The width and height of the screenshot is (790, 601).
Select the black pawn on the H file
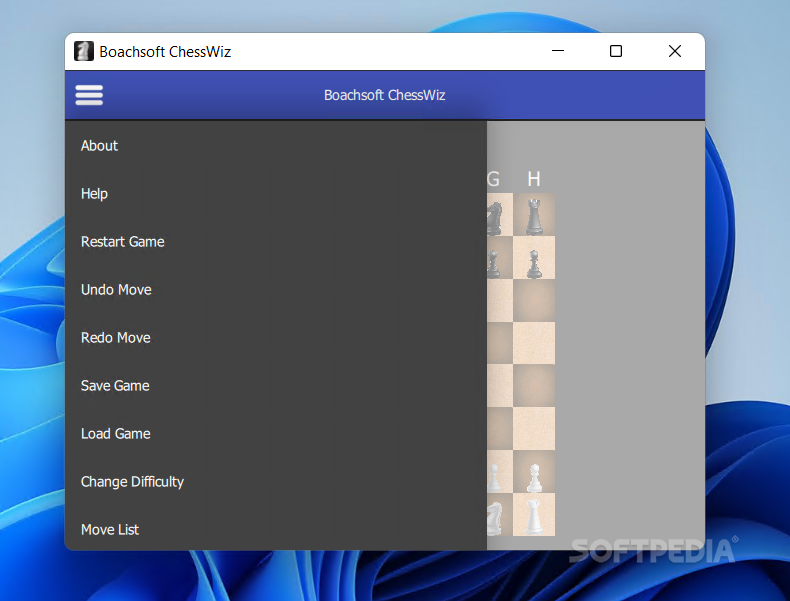[x=534, y=264]
